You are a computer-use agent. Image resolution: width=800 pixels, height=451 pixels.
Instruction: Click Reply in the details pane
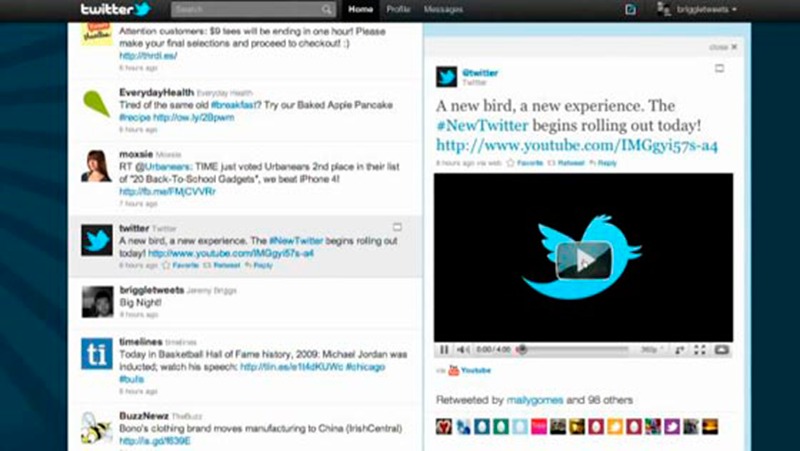[x=603, y=163]
